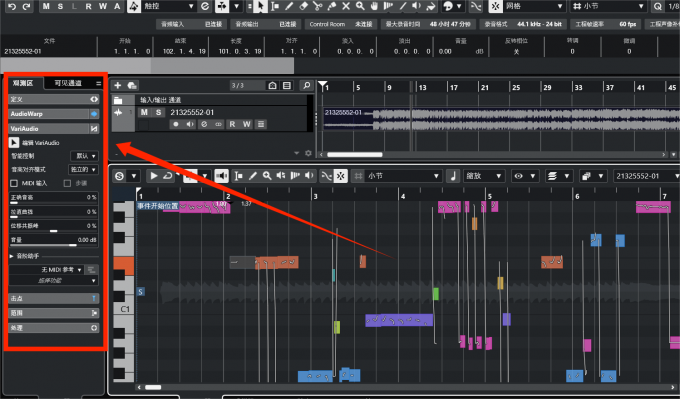Open the 定义 inspector section

(54, 99)
